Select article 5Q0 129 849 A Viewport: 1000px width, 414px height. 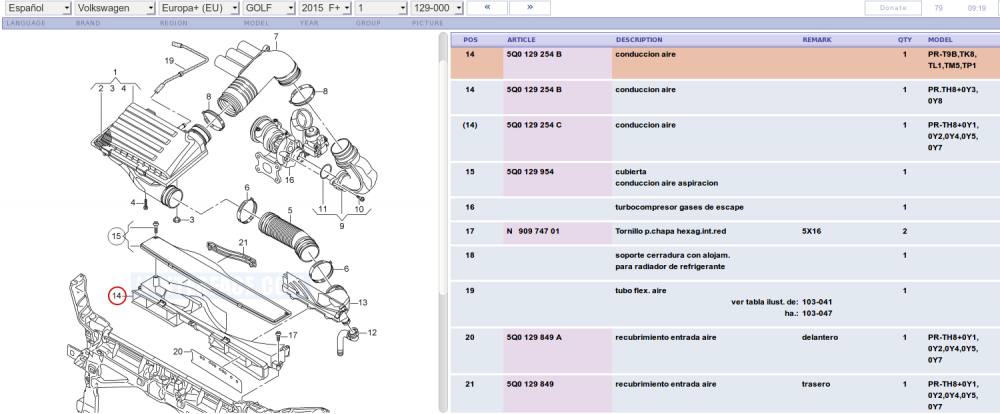534,337
